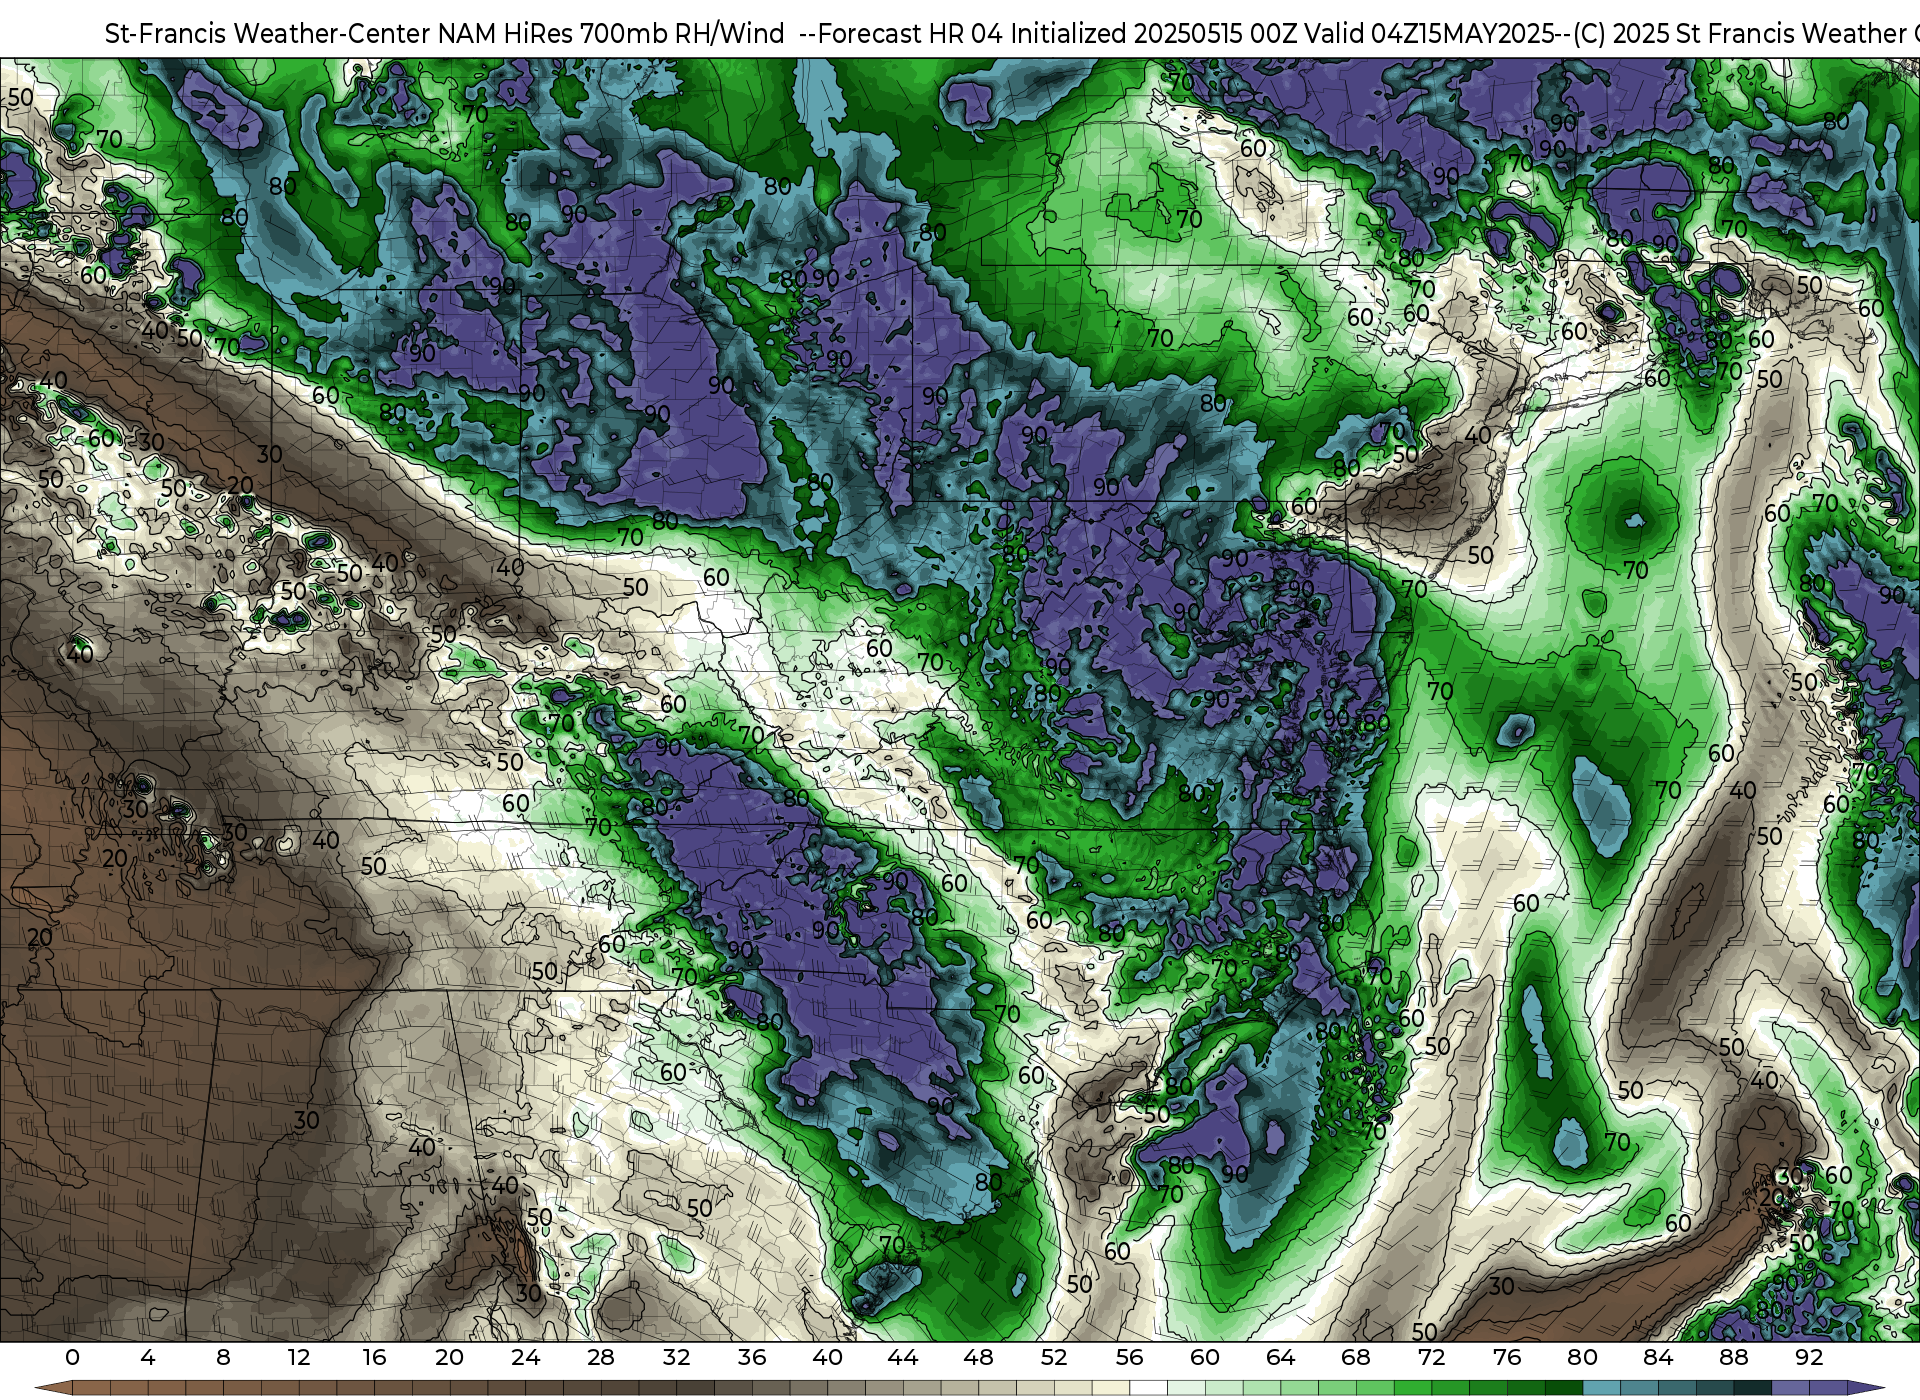The height and width of the screenshot is (1400, 1920).
Task: Click "NAM HiRes 700mb RH/Wind" in the title
Action: [x=612, y=33]
